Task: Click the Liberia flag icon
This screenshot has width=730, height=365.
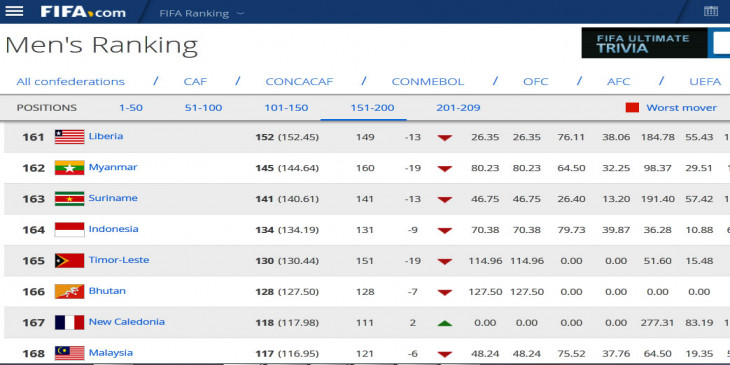Action: (x=69, y=137)
